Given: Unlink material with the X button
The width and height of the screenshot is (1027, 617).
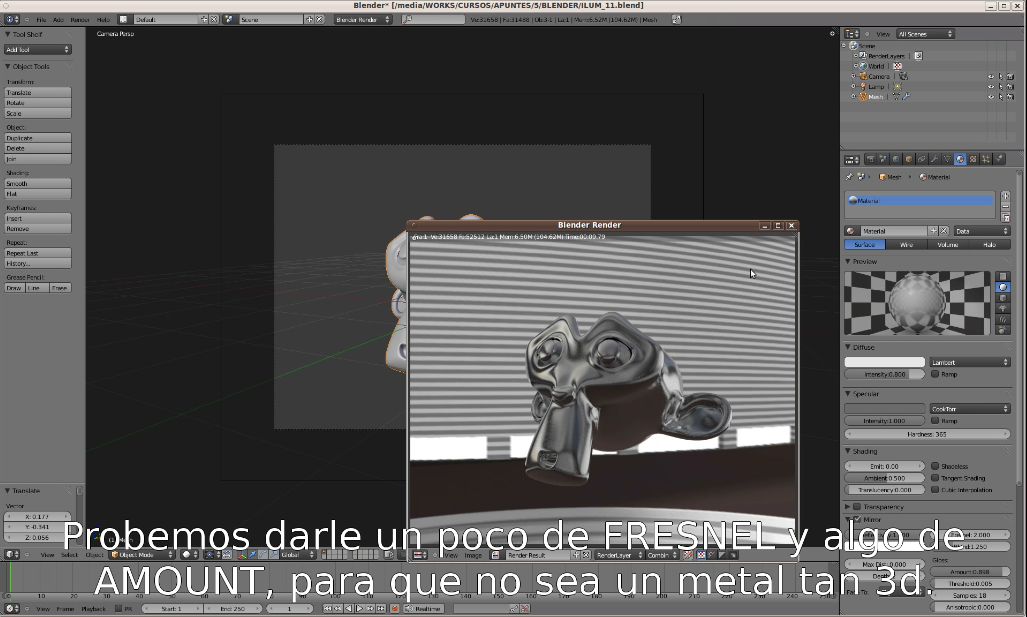Looking at the screenshot, I should click(944, 231).
